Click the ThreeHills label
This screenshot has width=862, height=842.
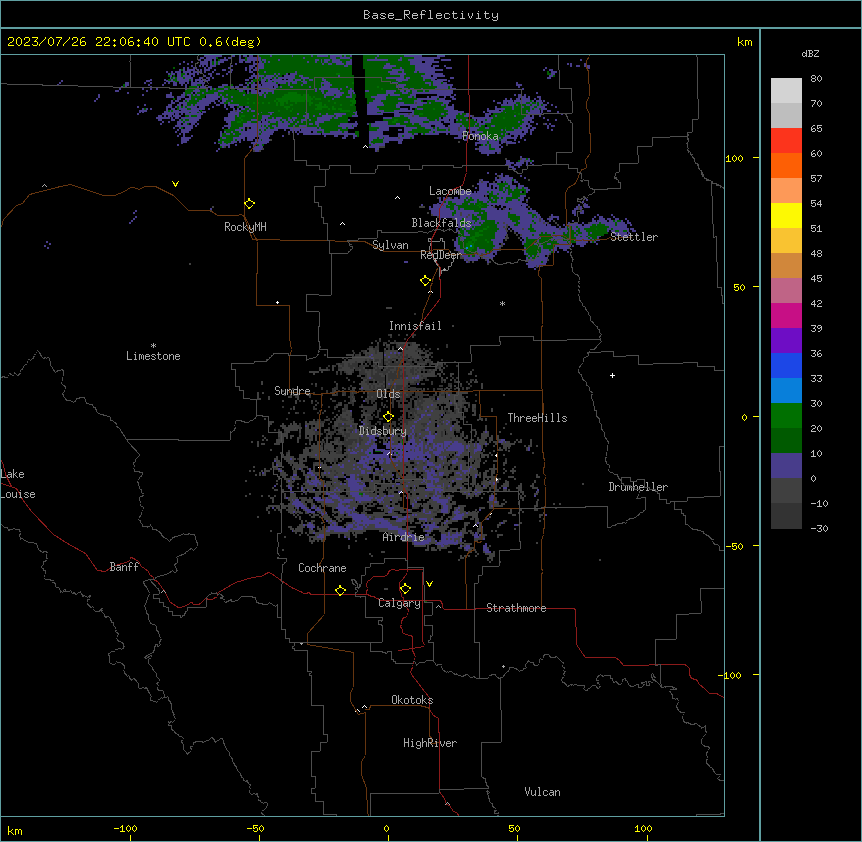(537, 418)
